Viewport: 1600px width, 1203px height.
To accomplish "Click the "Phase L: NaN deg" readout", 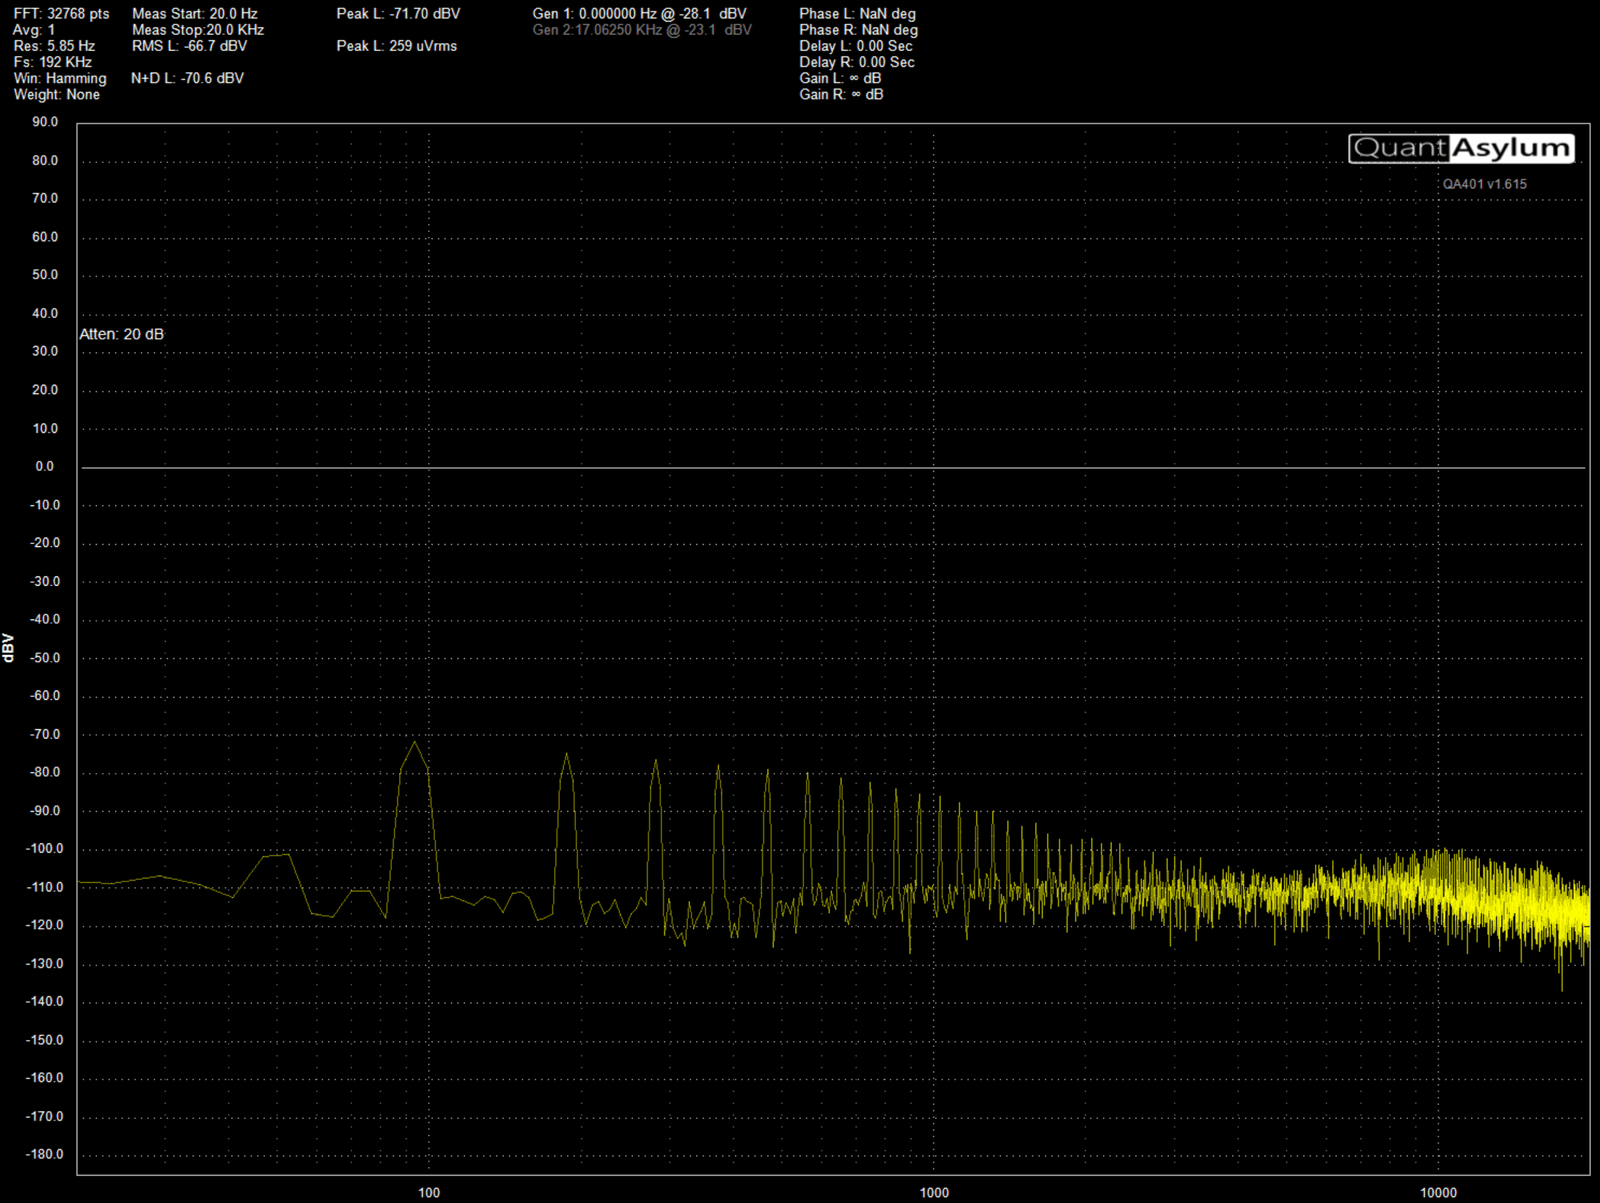I will coord(857,14).
